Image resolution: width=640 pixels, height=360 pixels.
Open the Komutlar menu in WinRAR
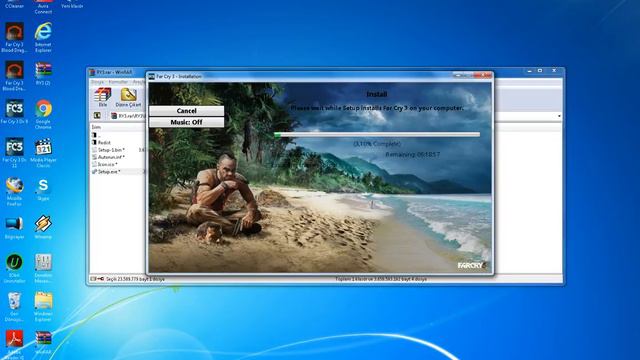pos(118,82)
